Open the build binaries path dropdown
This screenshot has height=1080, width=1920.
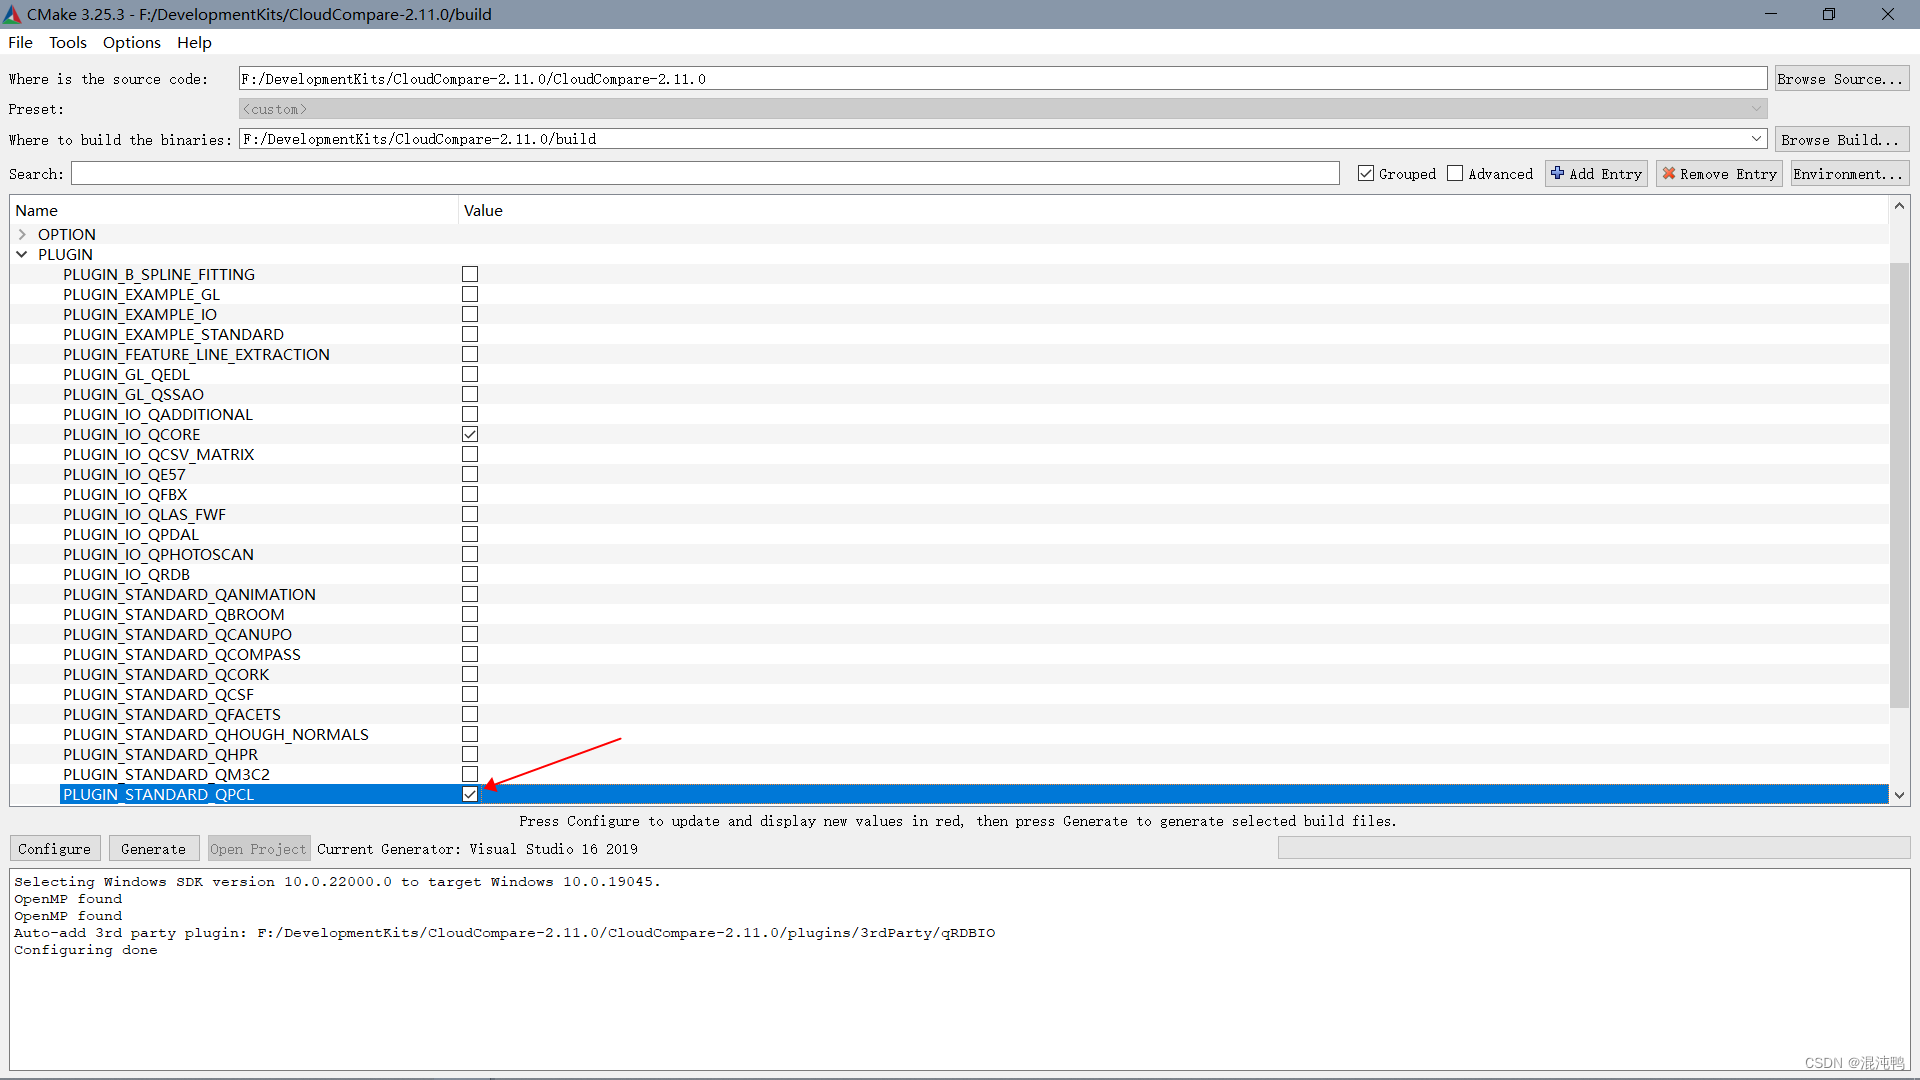pyautogui.click(x=1756, y=139)
